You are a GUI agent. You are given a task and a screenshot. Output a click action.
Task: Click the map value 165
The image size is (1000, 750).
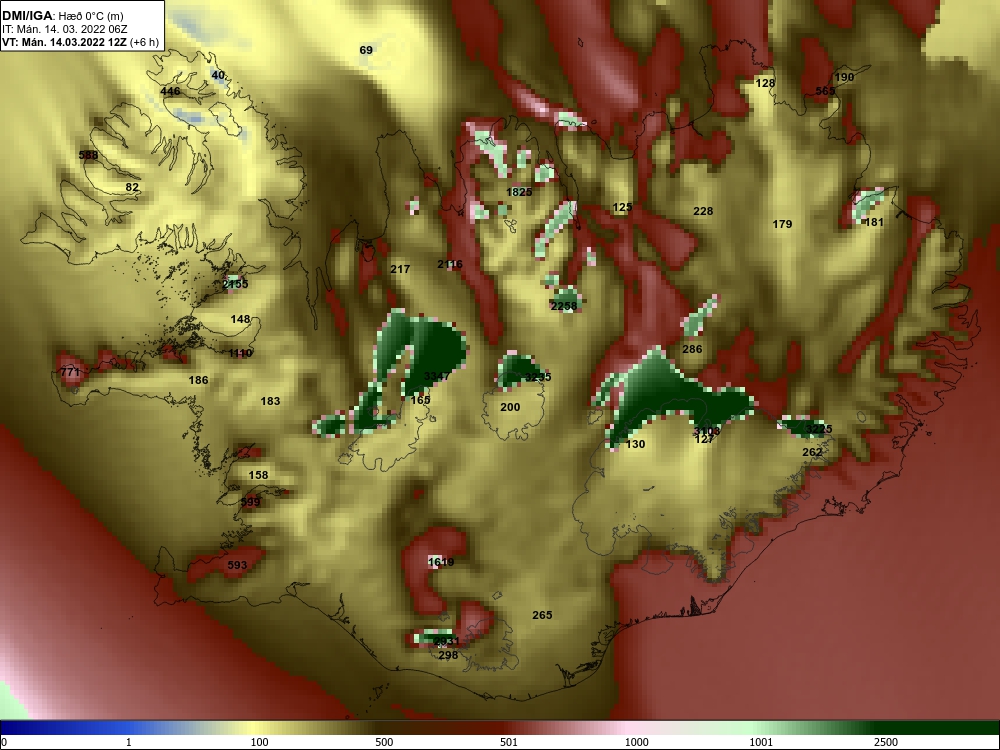point(420,400)
